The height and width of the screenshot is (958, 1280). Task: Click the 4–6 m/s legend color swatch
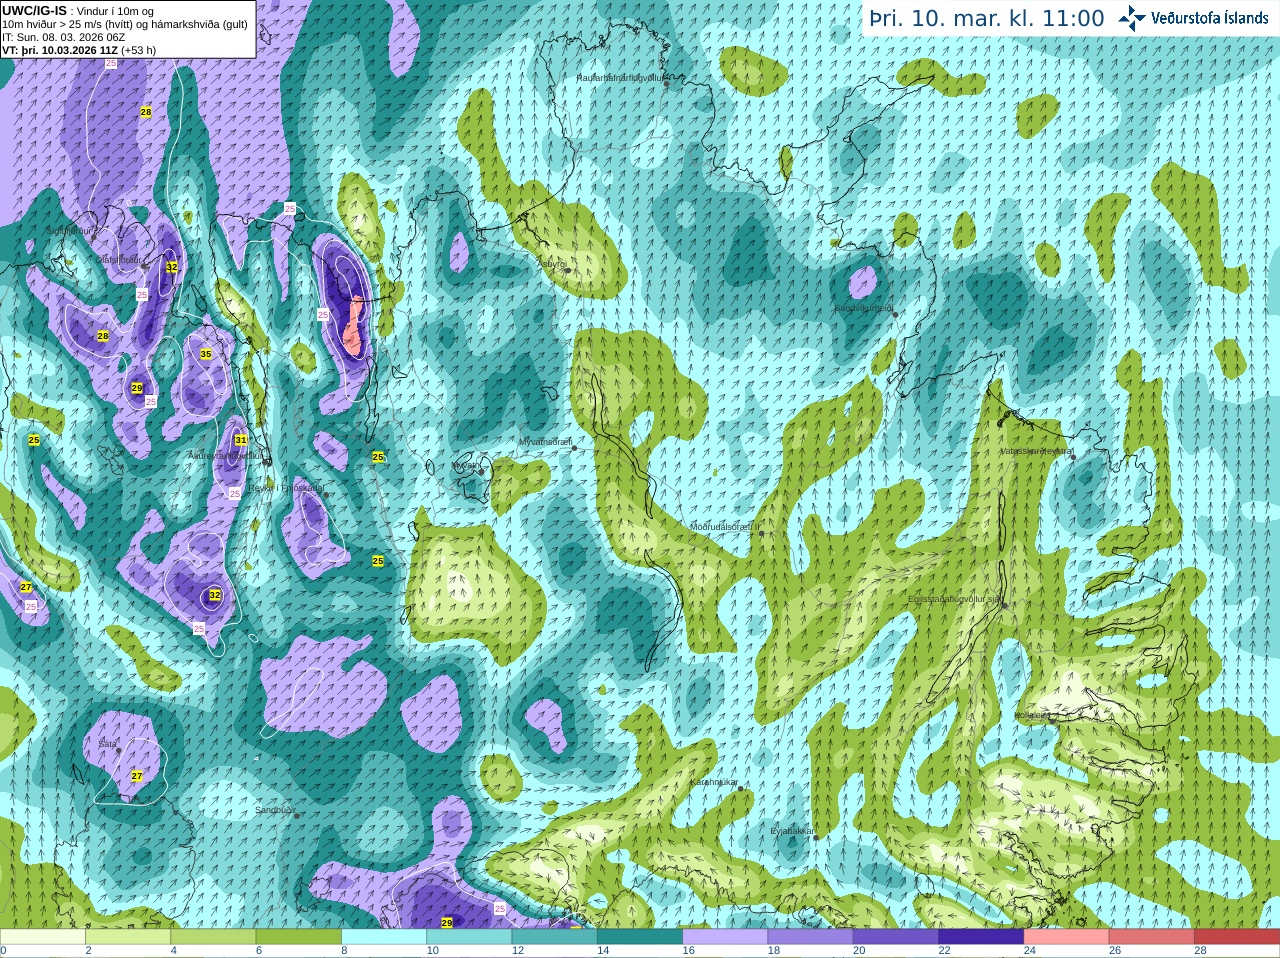tap(214, 937)
